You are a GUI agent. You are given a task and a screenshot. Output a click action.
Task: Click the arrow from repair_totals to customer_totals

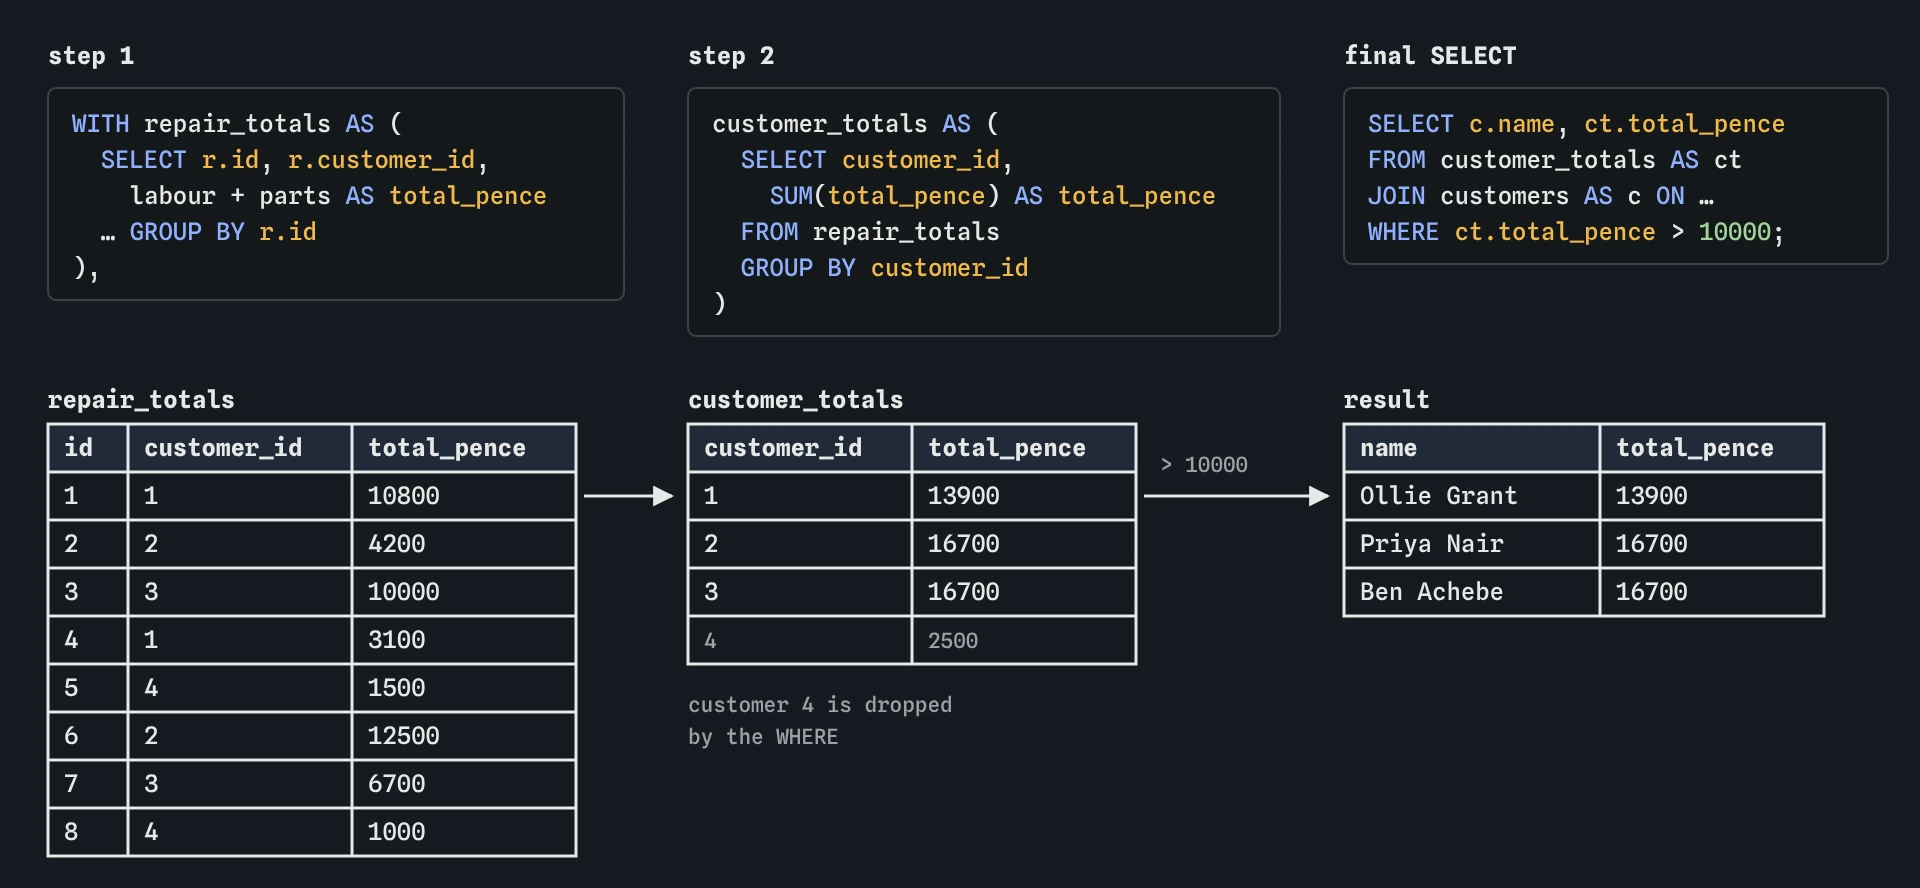pos(628,496)
